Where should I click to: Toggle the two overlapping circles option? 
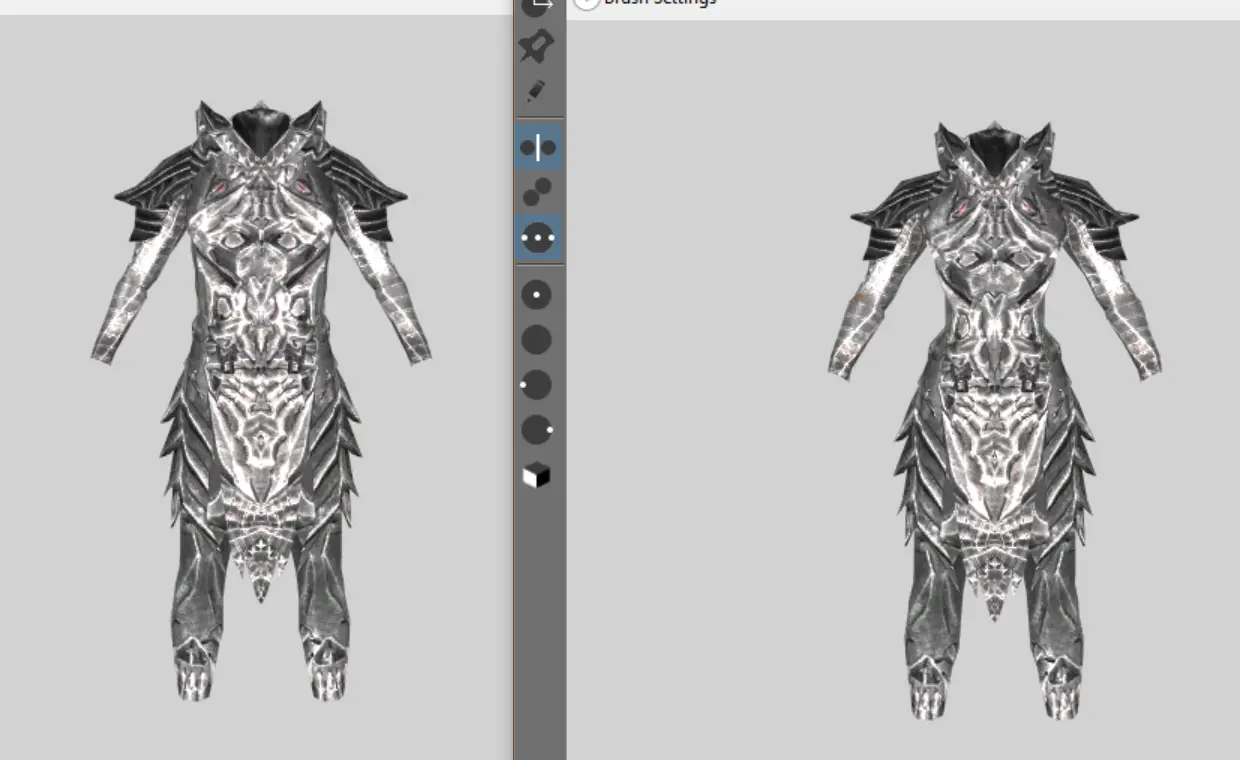coord(538,192)
